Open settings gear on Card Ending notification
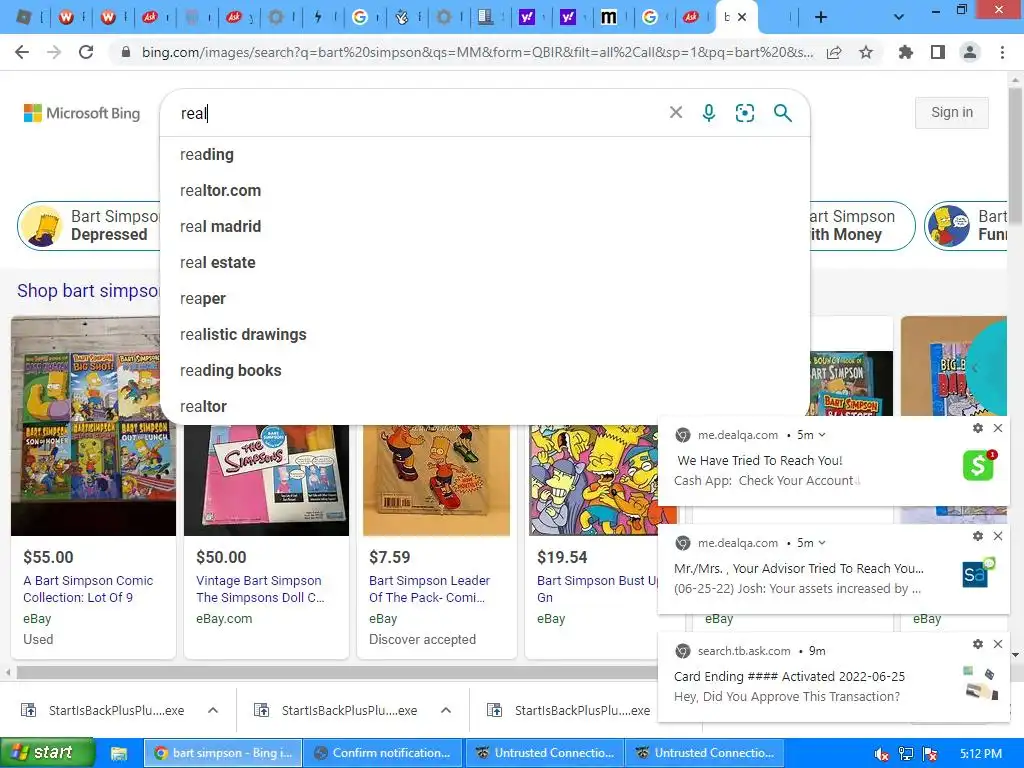Viewport: 1024px width, 768px height. pyautogui.click(x=978, y=644)
